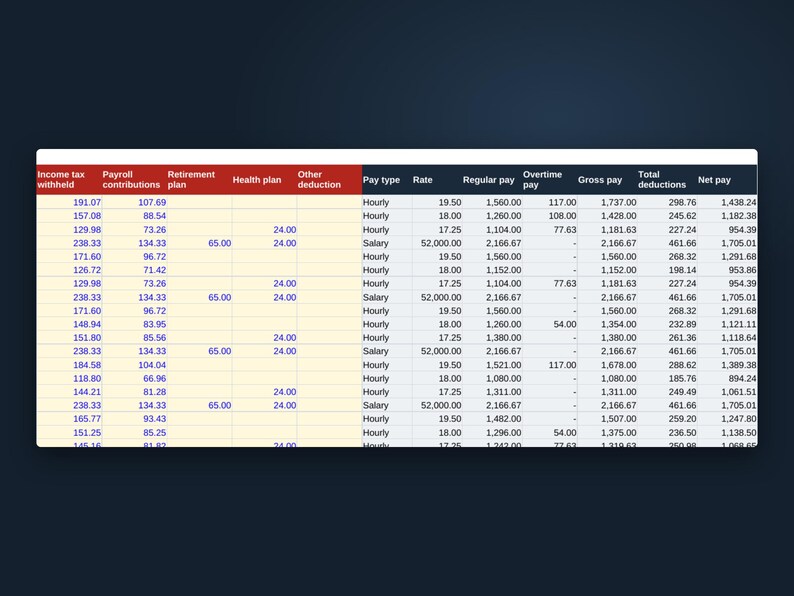Image resolution: width=794 pixels, height=596 pixels.
Task: Select net pay cell 1,438.24
Action: (727, 203)
